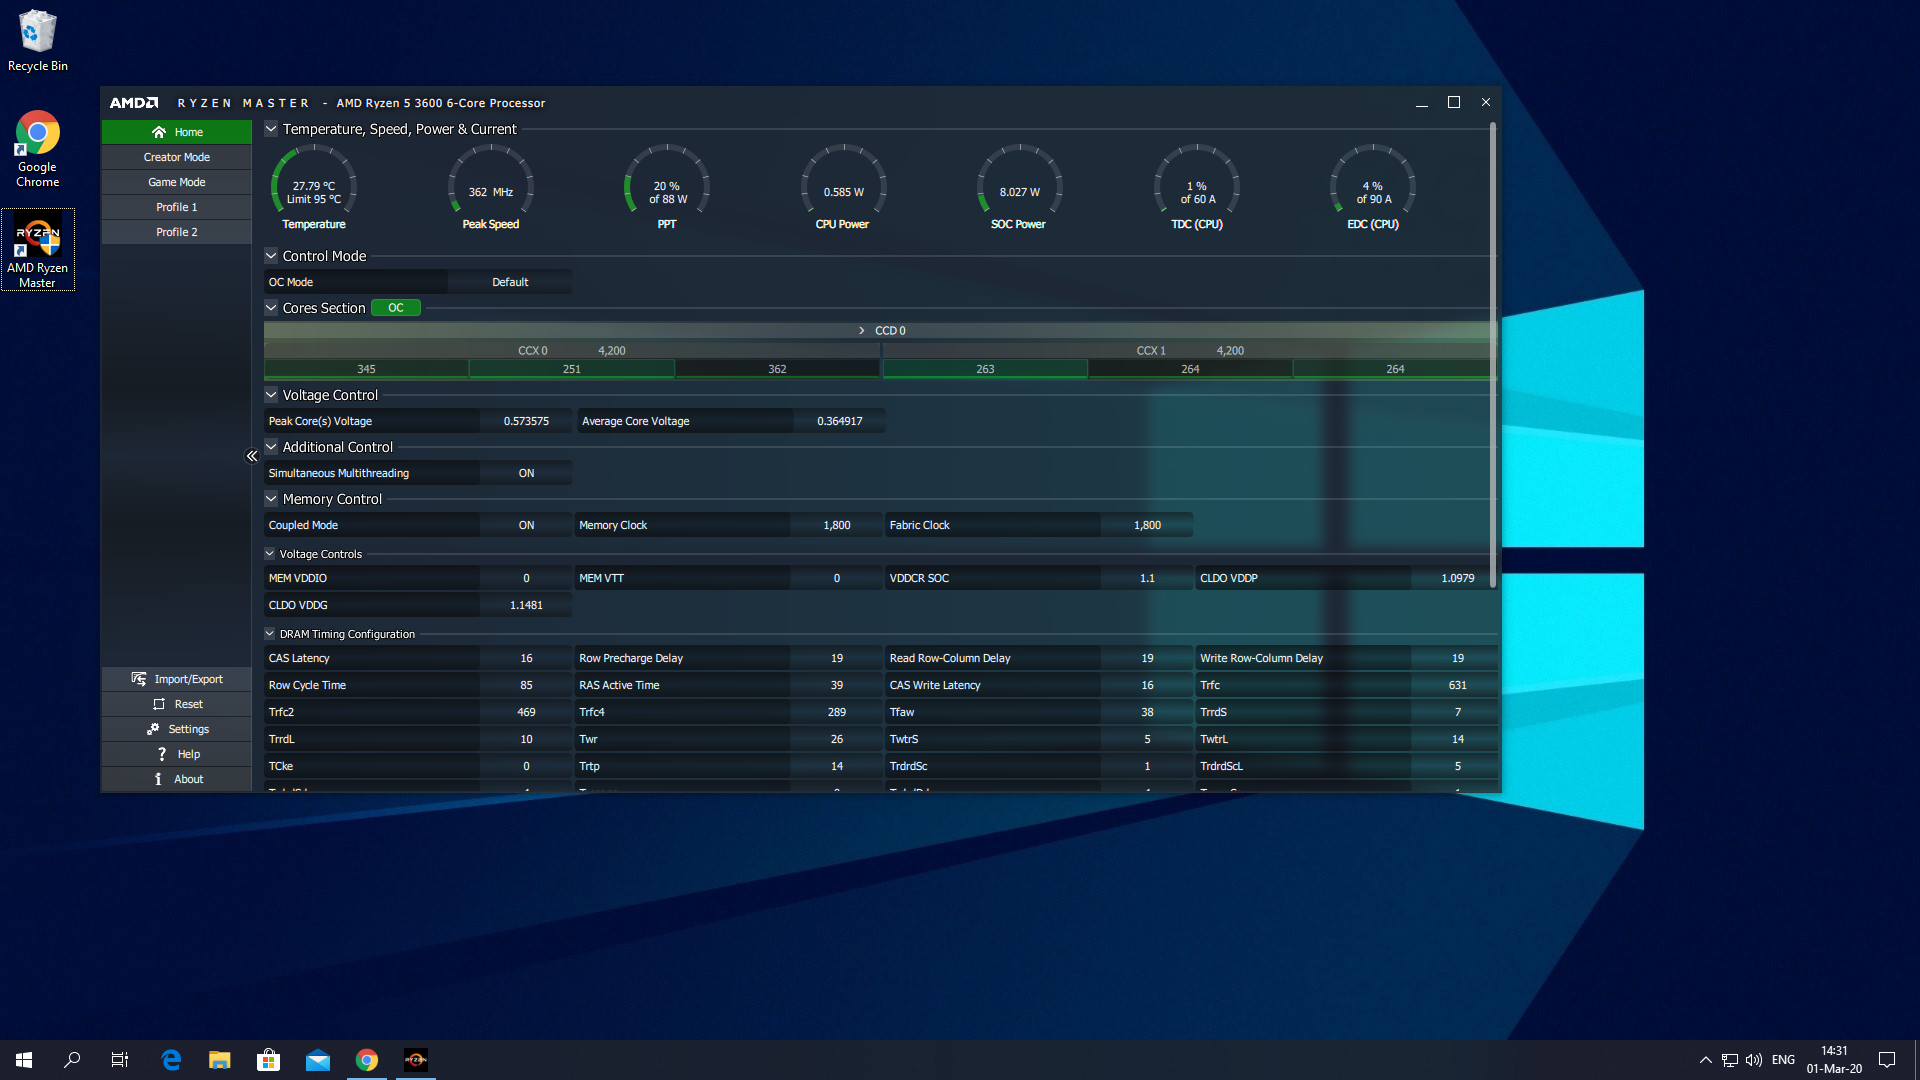1920x1080 pixels.
Task: Click Ryzen Master taskbar icon
Action: 416,1060
